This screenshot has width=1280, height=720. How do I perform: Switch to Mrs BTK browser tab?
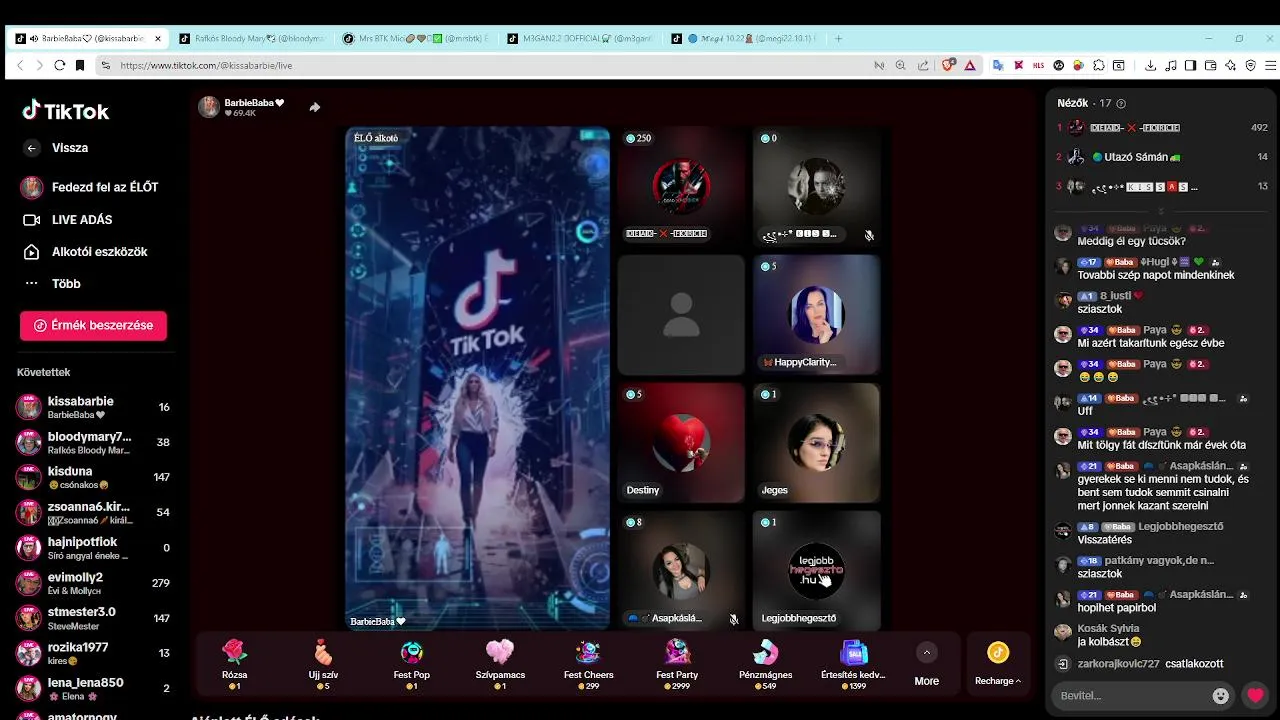pyautogui.click(x=415, y=39)
